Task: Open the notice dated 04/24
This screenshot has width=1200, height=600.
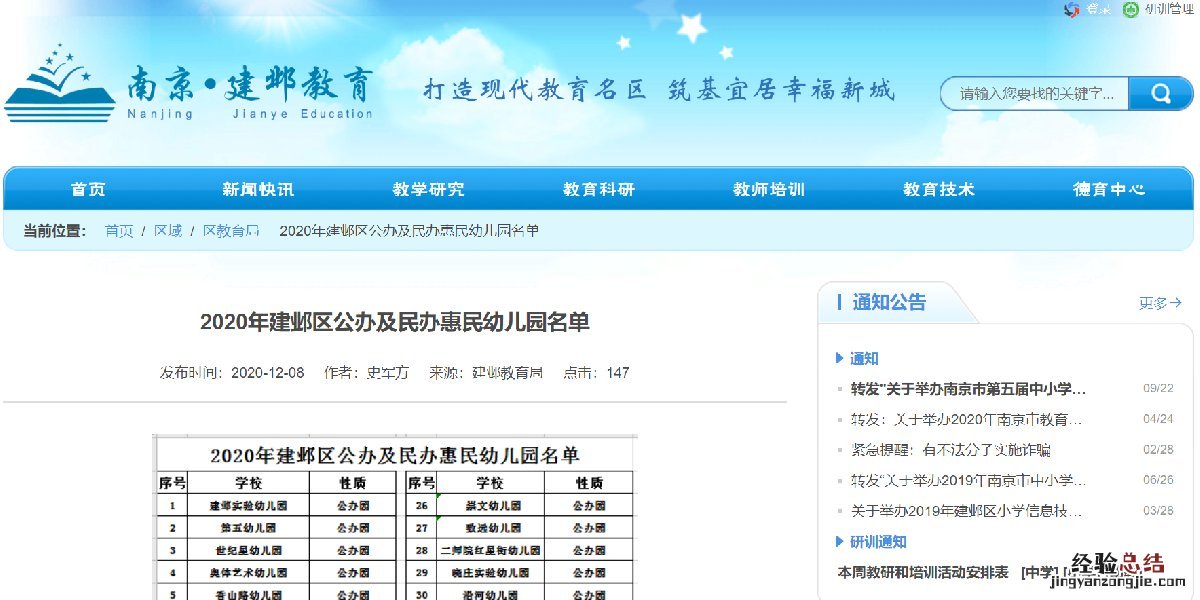Action: (966, 419)
